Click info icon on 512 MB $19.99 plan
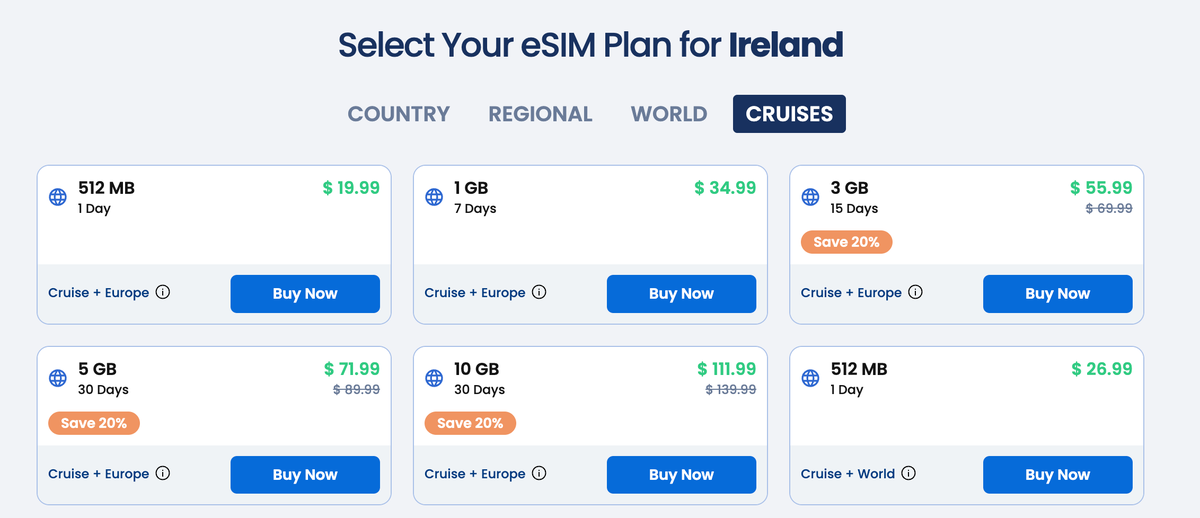The height and width of the screenshot is (518, 1200). pyautogui.click(x=163, y=293)
